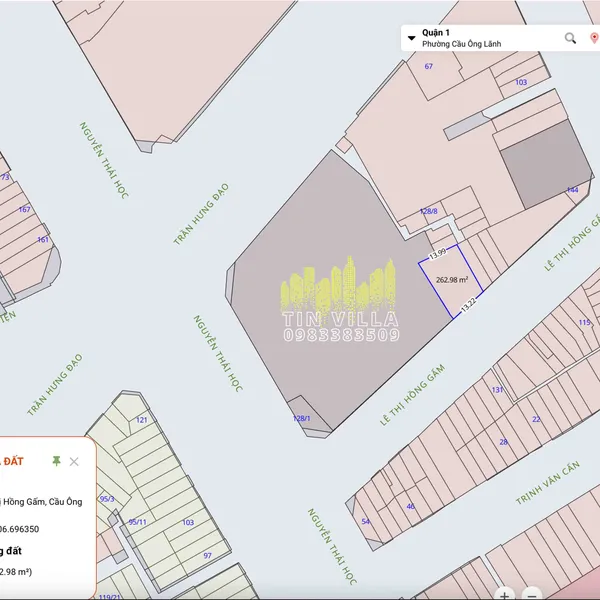Click parcel number 128/8
Screen dimensions: 600x600
429,211
